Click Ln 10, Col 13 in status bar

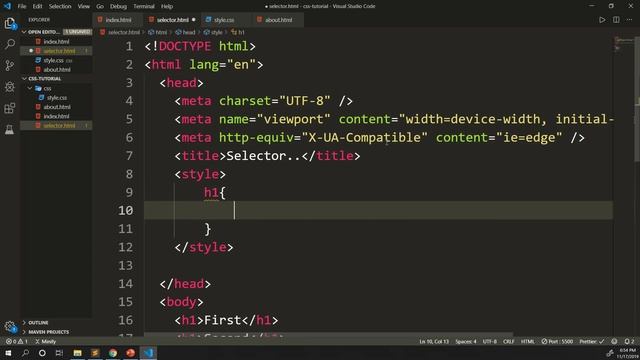[433, 341]
